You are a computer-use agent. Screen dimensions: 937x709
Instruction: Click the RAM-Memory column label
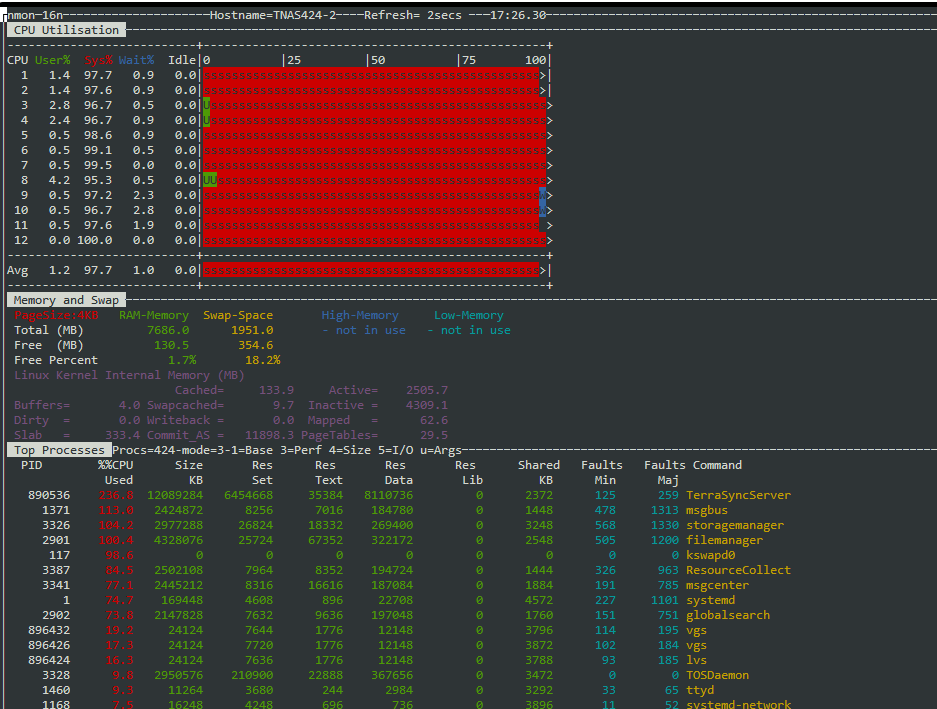pos(154,315)
